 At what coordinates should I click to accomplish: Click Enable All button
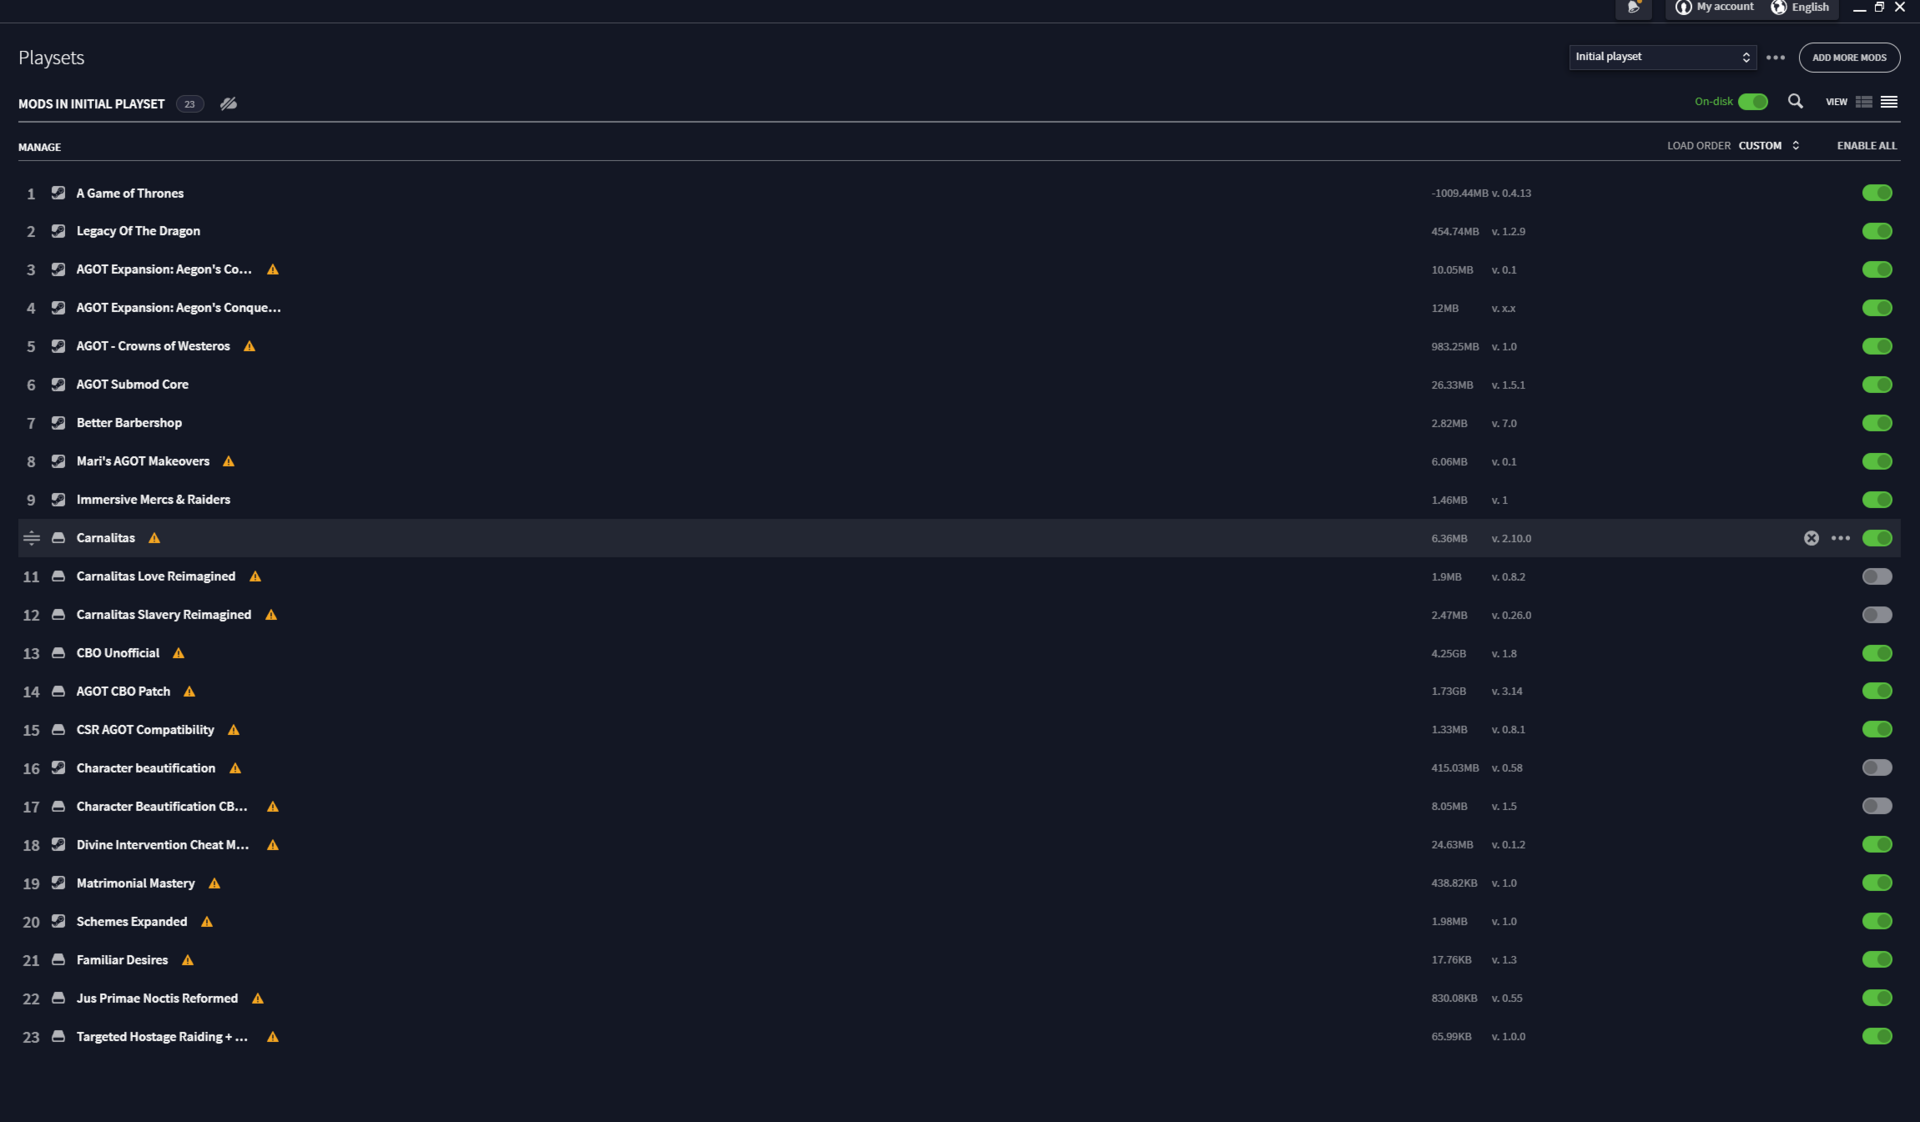(1866, 146)
